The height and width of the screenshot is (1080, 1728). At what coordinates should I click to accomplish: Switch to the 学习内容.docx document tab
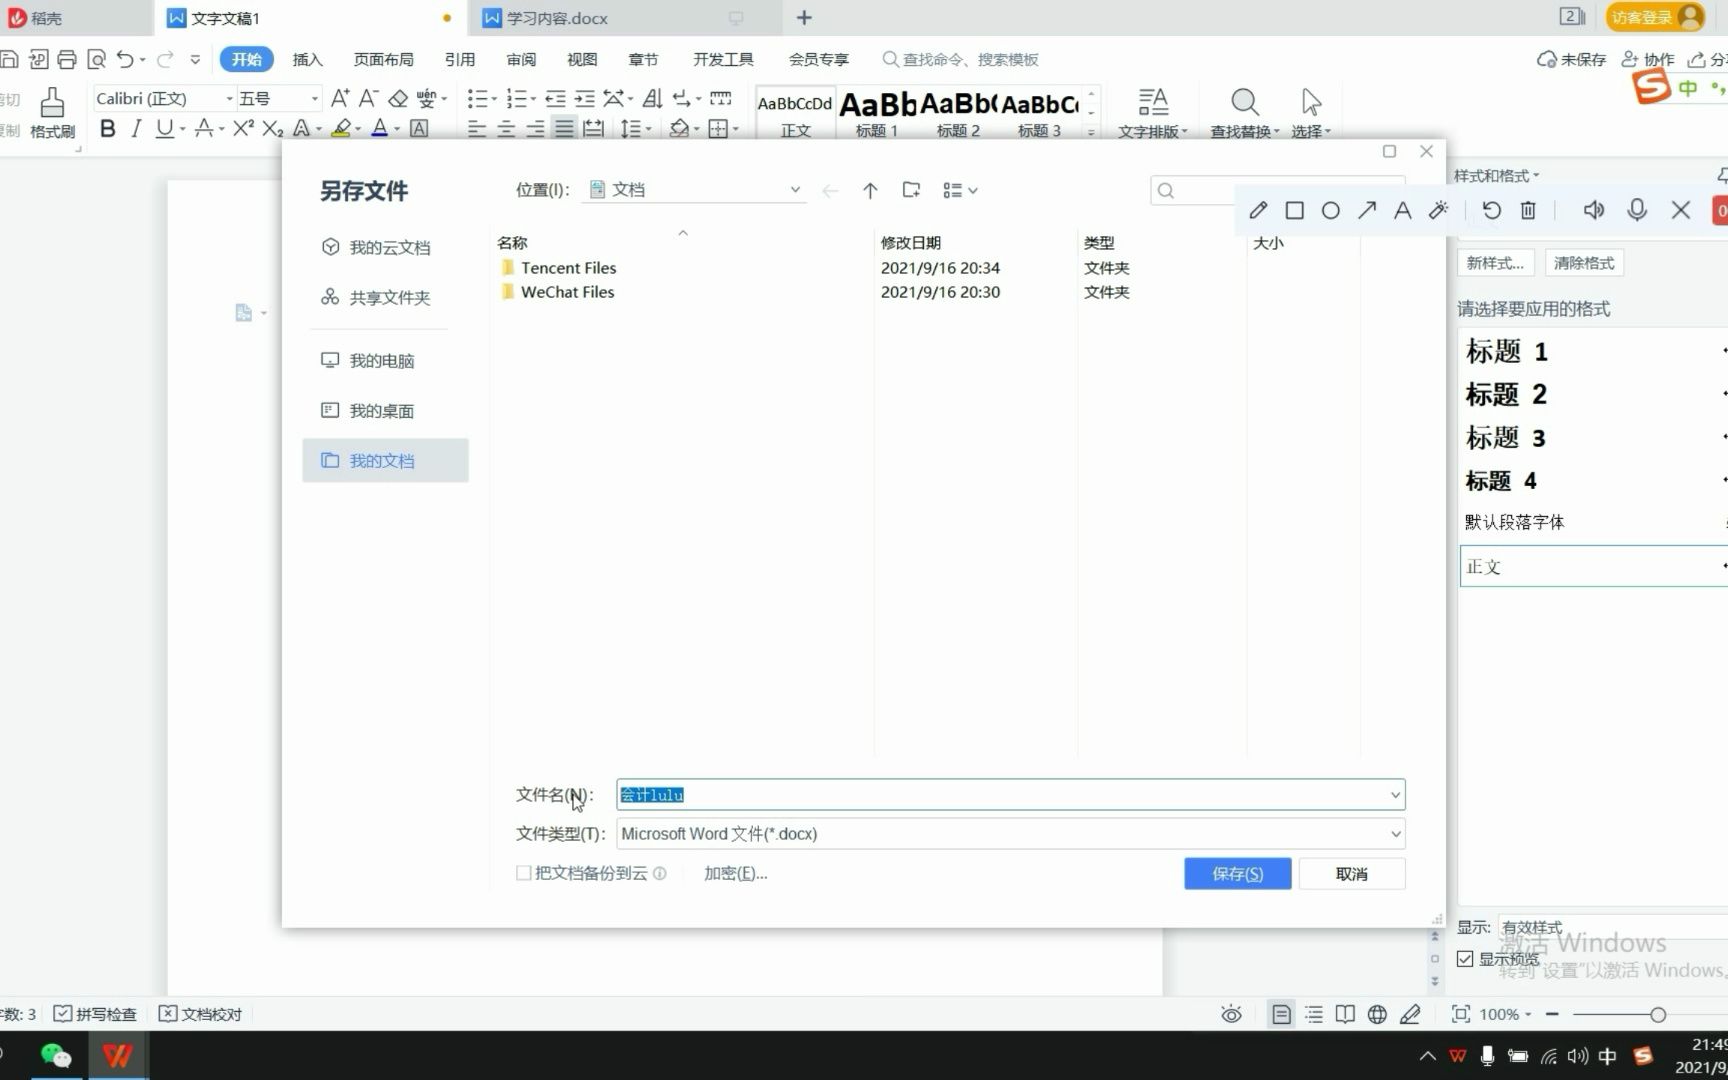(x=557, y=18)
